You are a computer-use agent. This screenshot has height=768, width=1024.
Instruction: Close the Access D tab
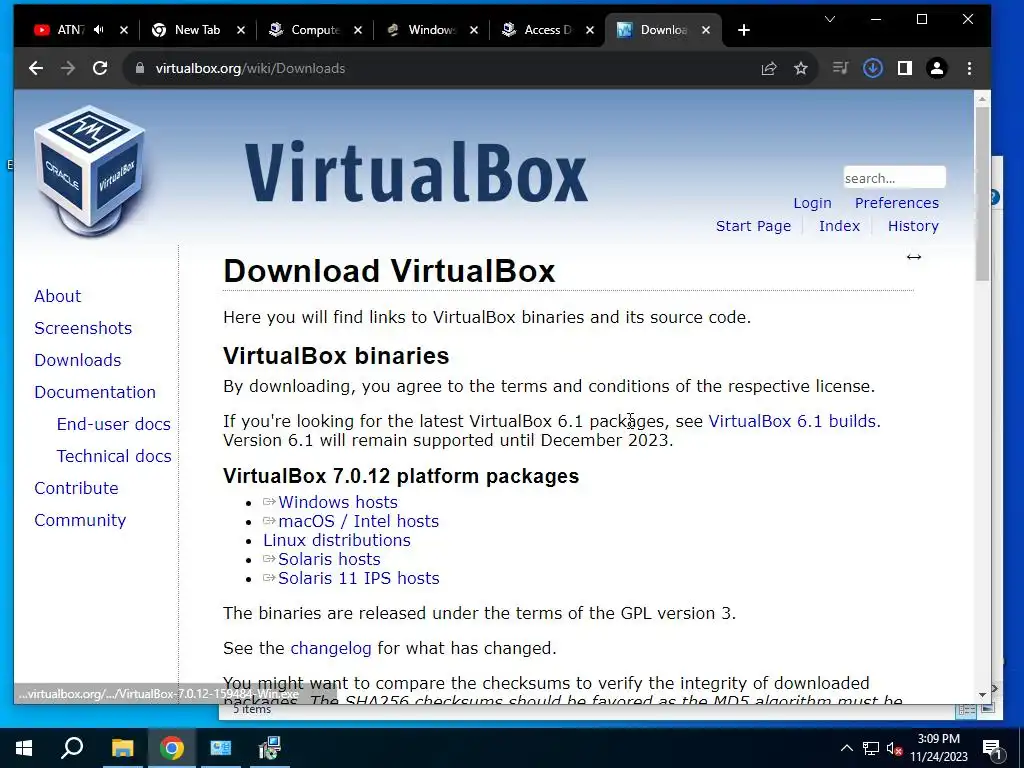590,30
